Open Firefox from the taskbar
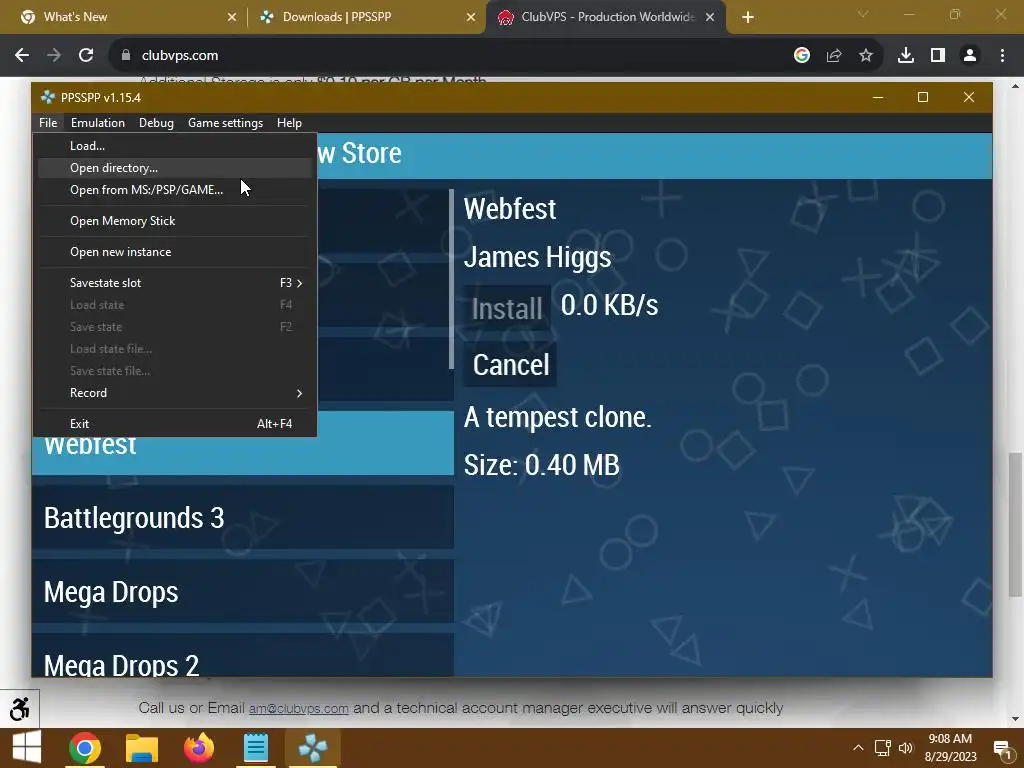Image resolution: width=1024 pixels, height=768 pixels. click(x=199, y=748)
